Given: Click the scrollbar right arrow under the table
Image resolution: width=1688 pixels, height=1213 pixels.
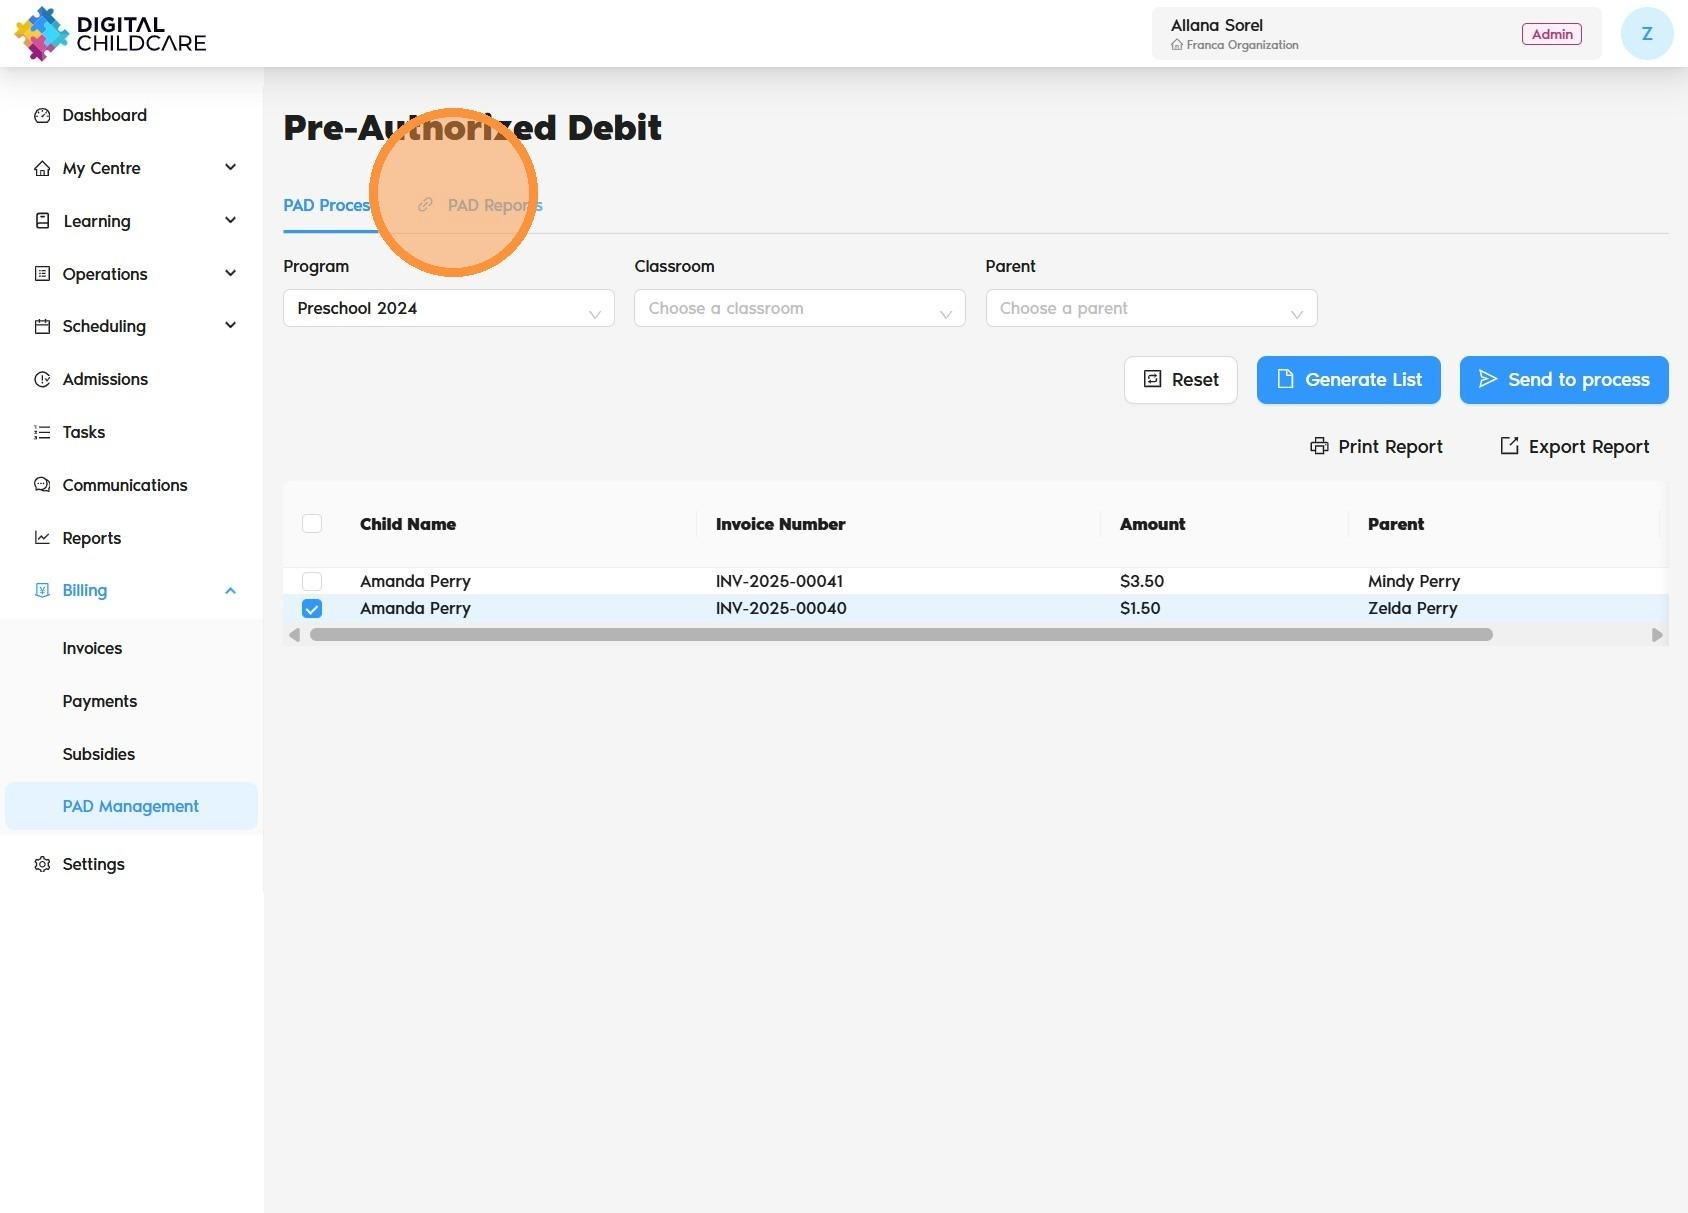Looking at the screenshot, I should click(1657, 635).
